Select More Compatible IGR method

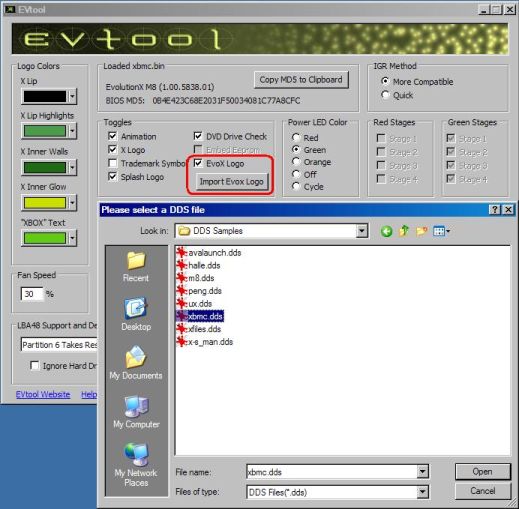click(x=385, y=81)
